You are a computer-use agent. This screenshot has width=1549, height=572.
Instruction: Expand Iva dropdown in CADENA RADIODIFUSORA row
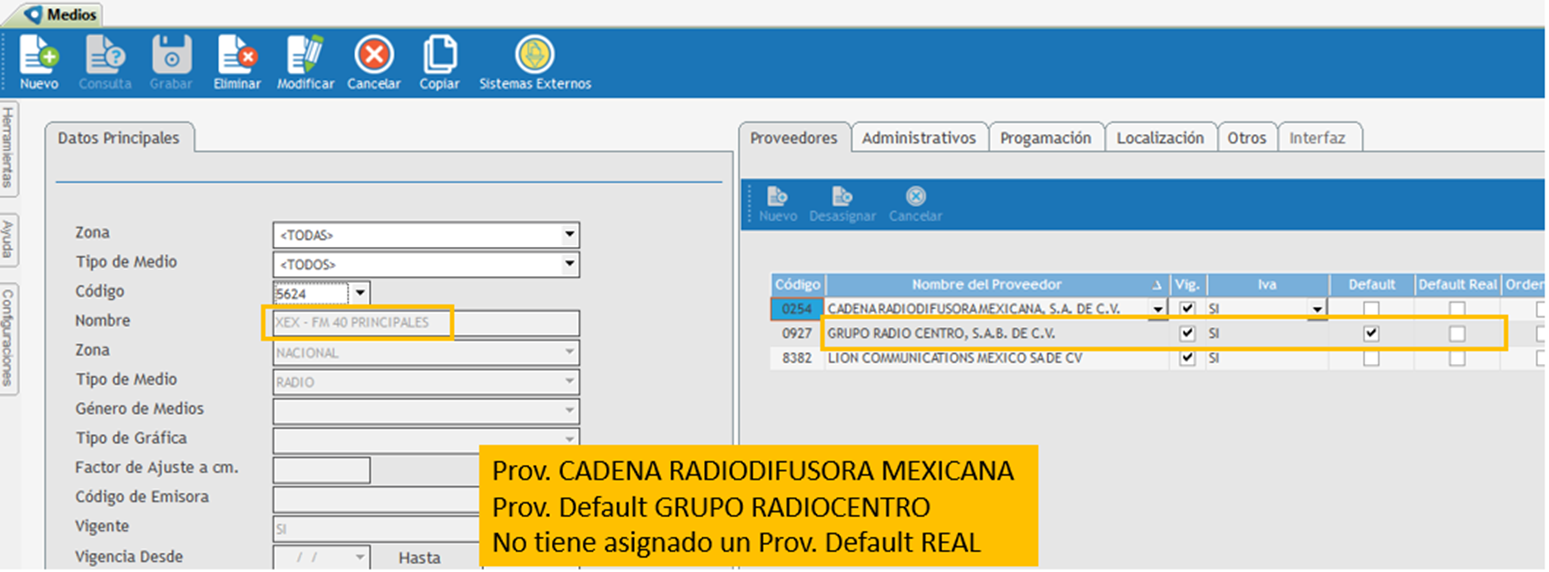[x=1318, y=309]
